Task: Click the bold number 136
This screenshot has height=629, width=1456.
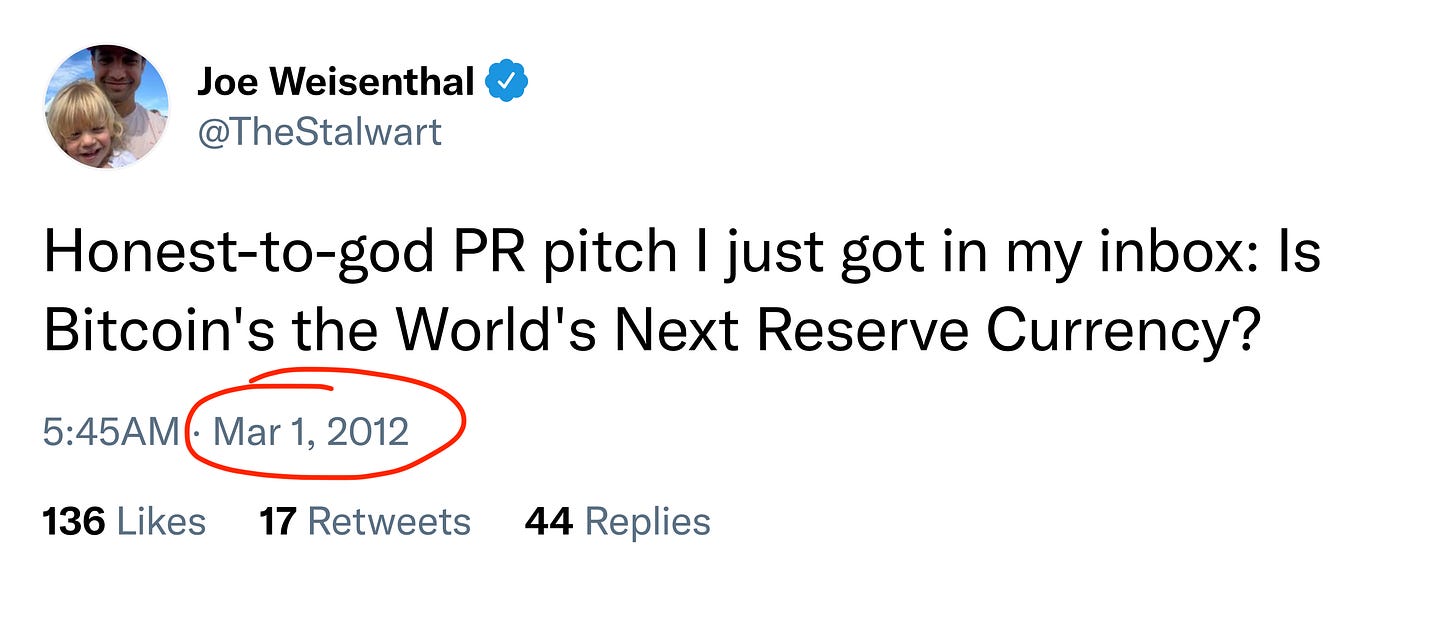Action: tap(74, 521)
